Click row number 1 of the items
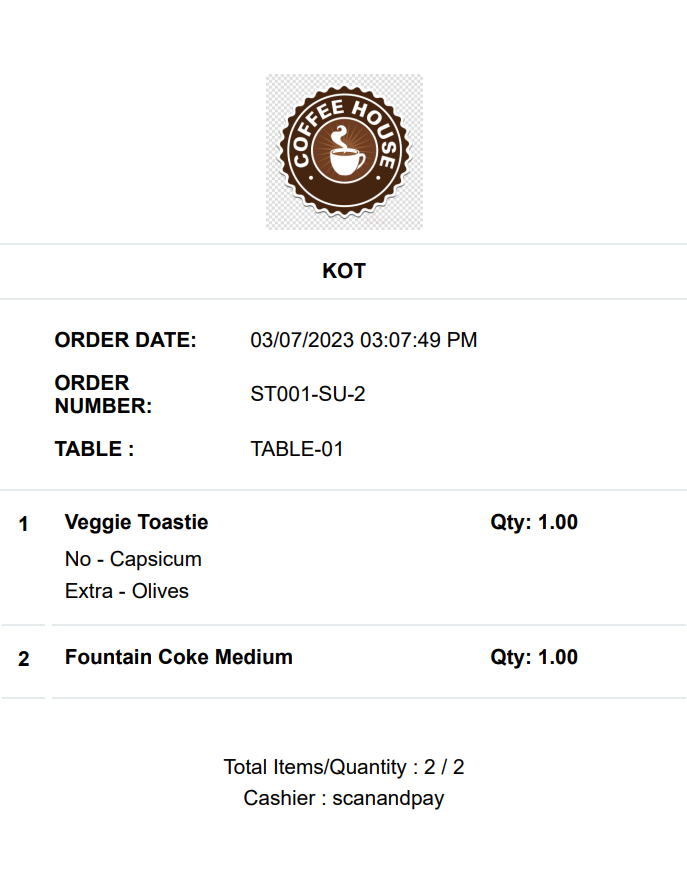Viewport: 687px width, 877px height. point(24,524)
